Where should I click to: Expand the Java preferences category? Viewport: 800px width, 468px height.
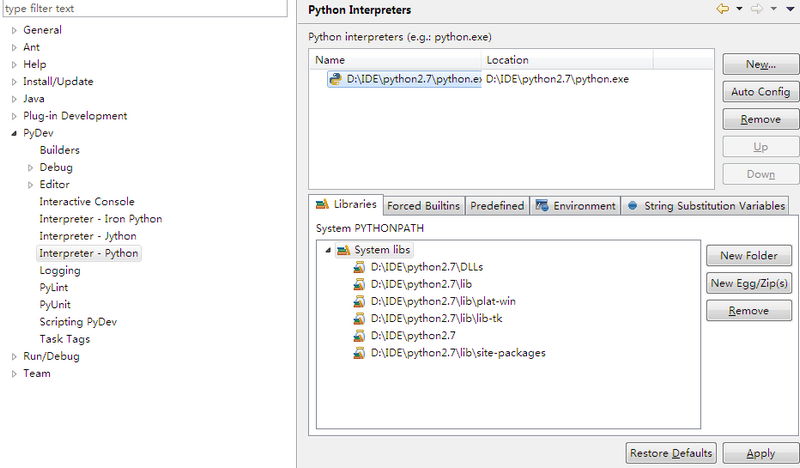pyautogui.click(x=14, y=99)
